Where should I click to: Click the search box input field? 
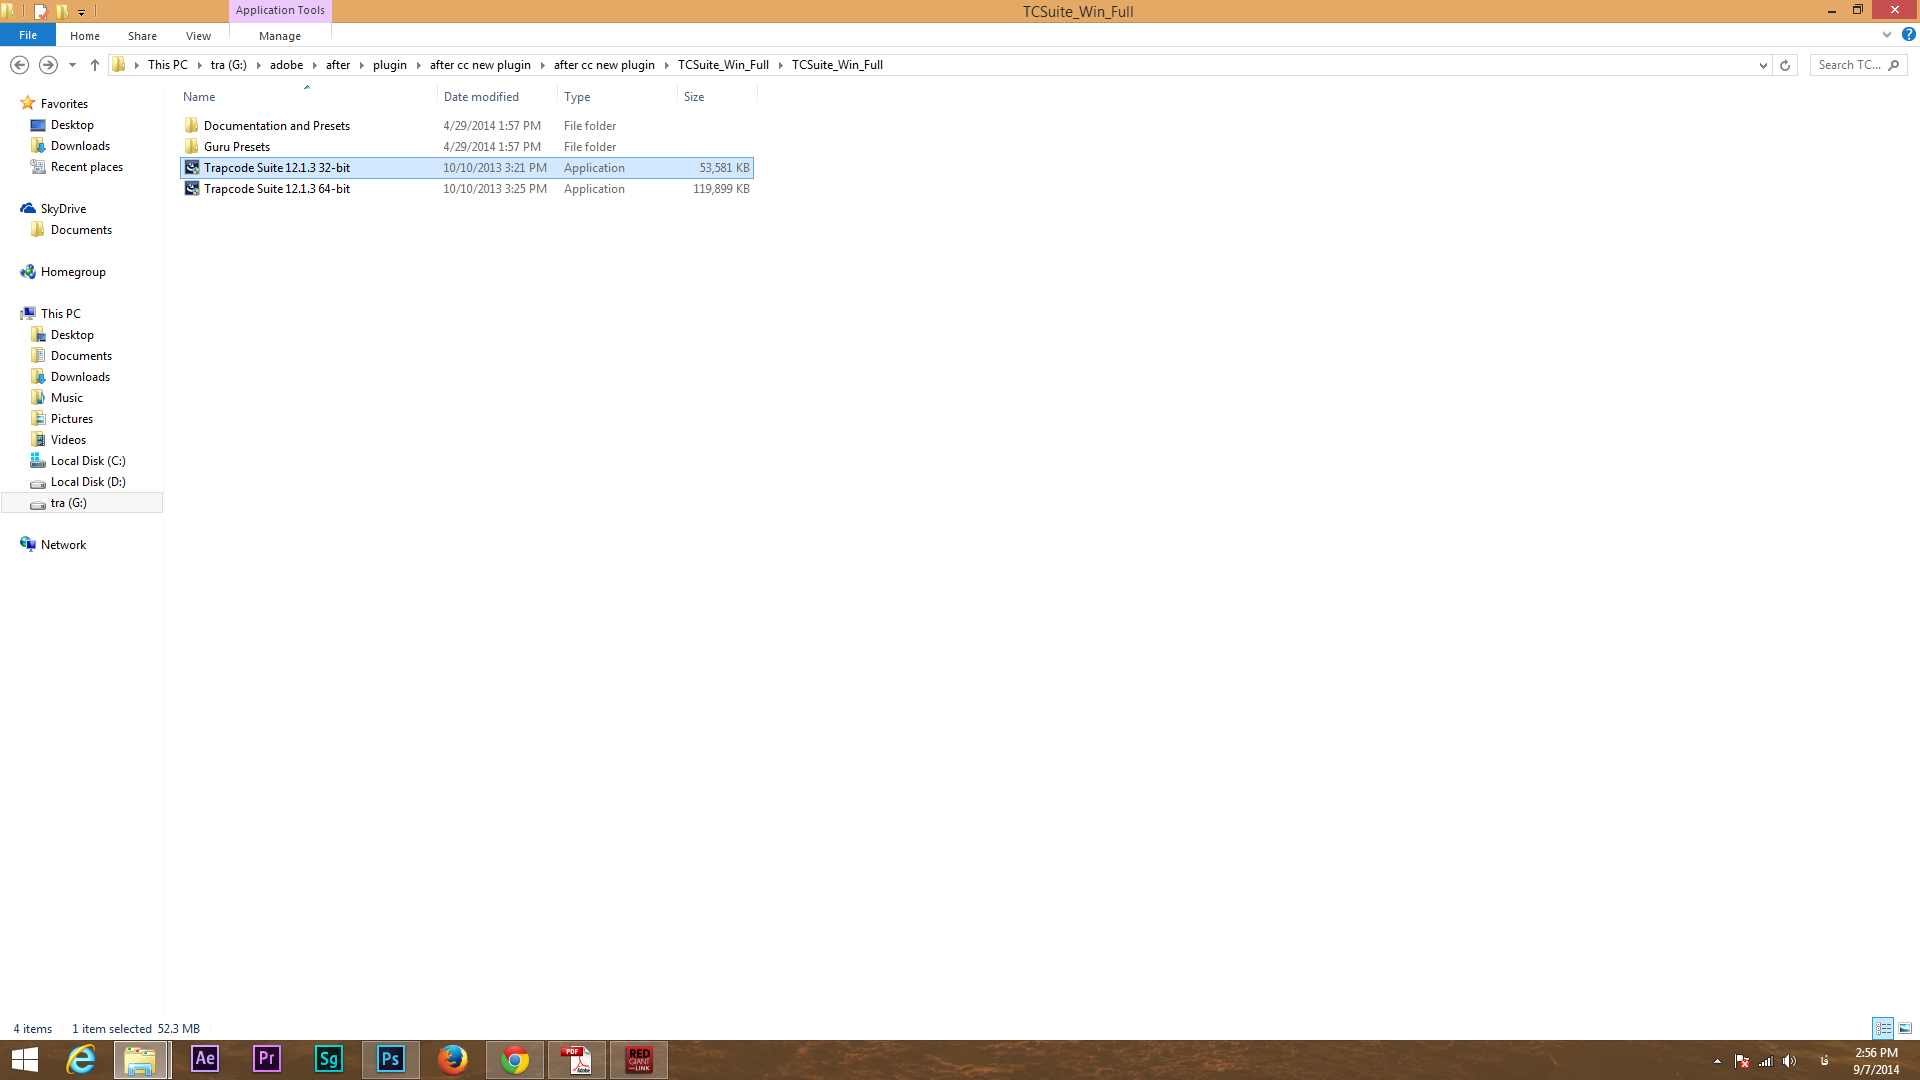click(1855, 63)
